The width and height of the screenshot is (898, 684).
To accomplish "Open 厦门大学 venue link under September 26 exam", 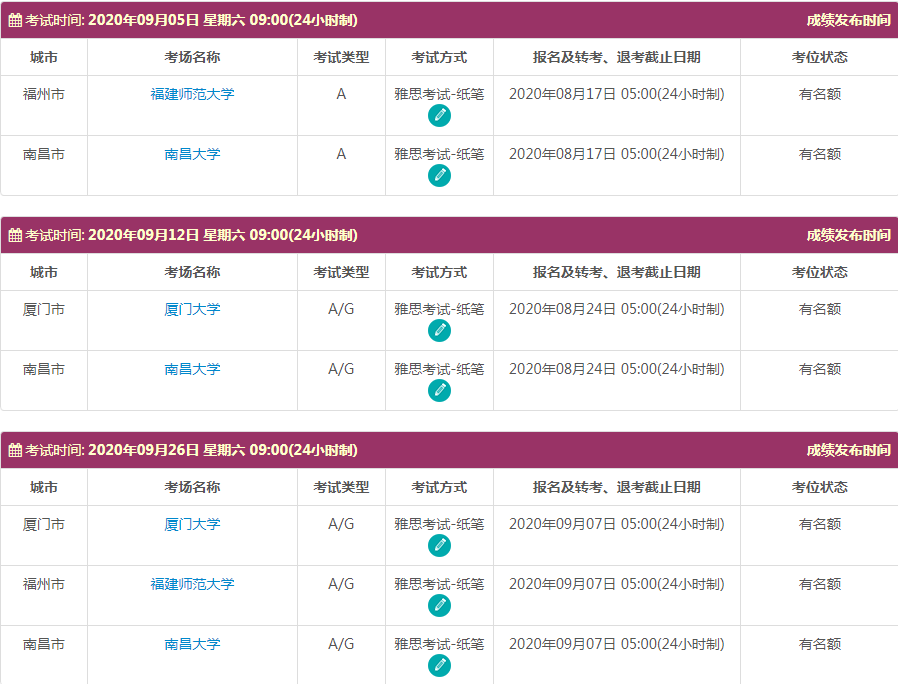I will click(x=192, y=524).
